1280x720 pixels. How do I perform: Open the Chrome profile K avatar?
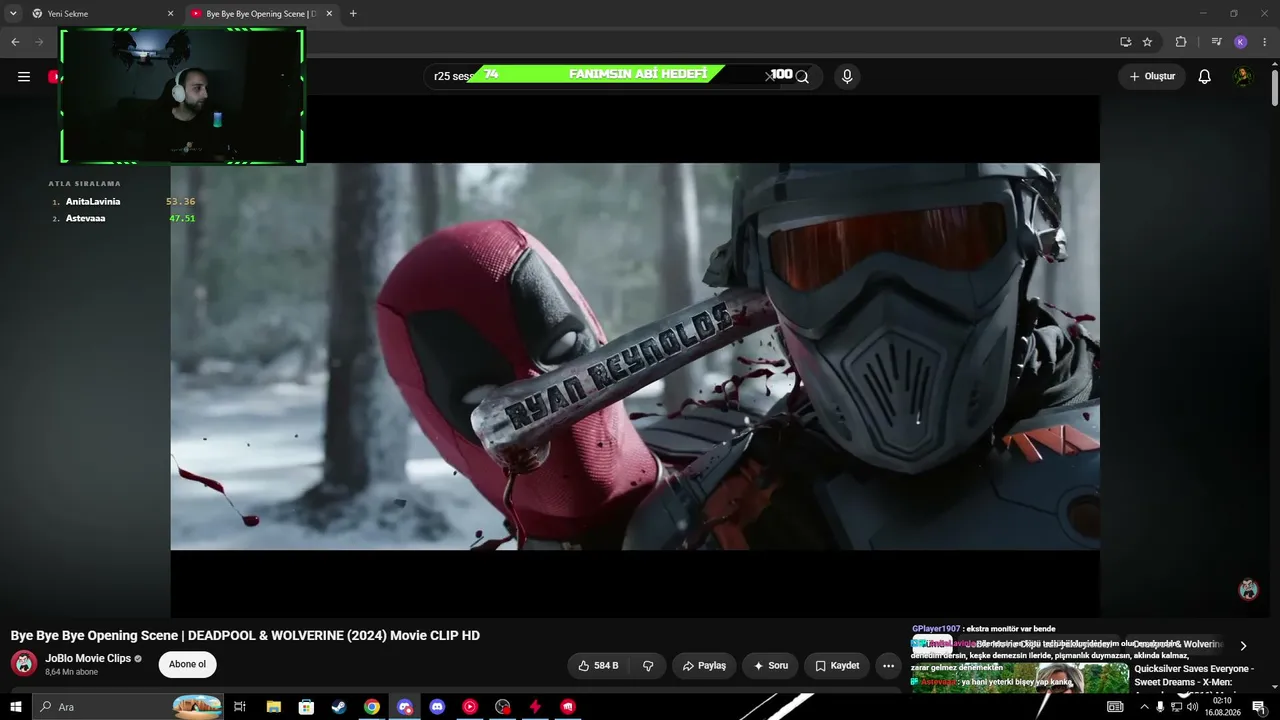pyautogui.click(x=1241, y=42)
